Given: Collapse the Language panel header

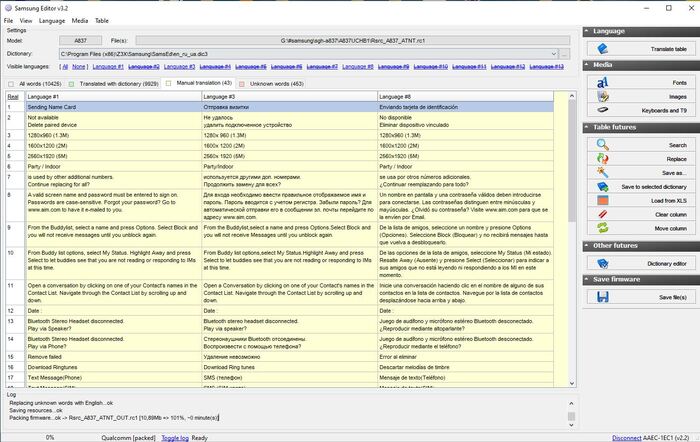Looking at the screenshot, I should coord(641,31).
